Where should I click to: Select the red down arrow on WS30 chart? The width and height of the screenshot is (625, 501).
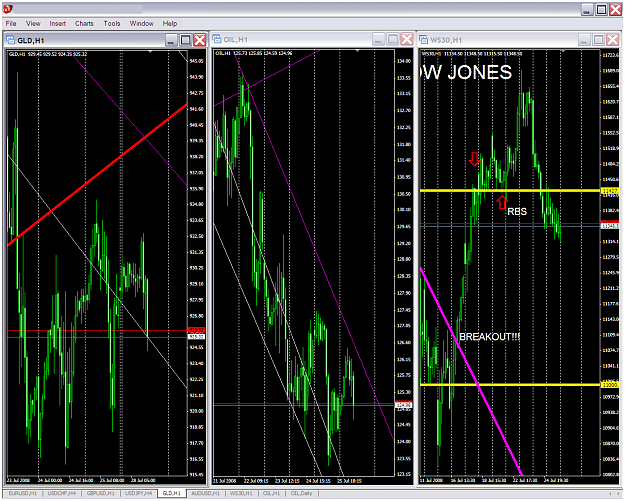[474, 159]
